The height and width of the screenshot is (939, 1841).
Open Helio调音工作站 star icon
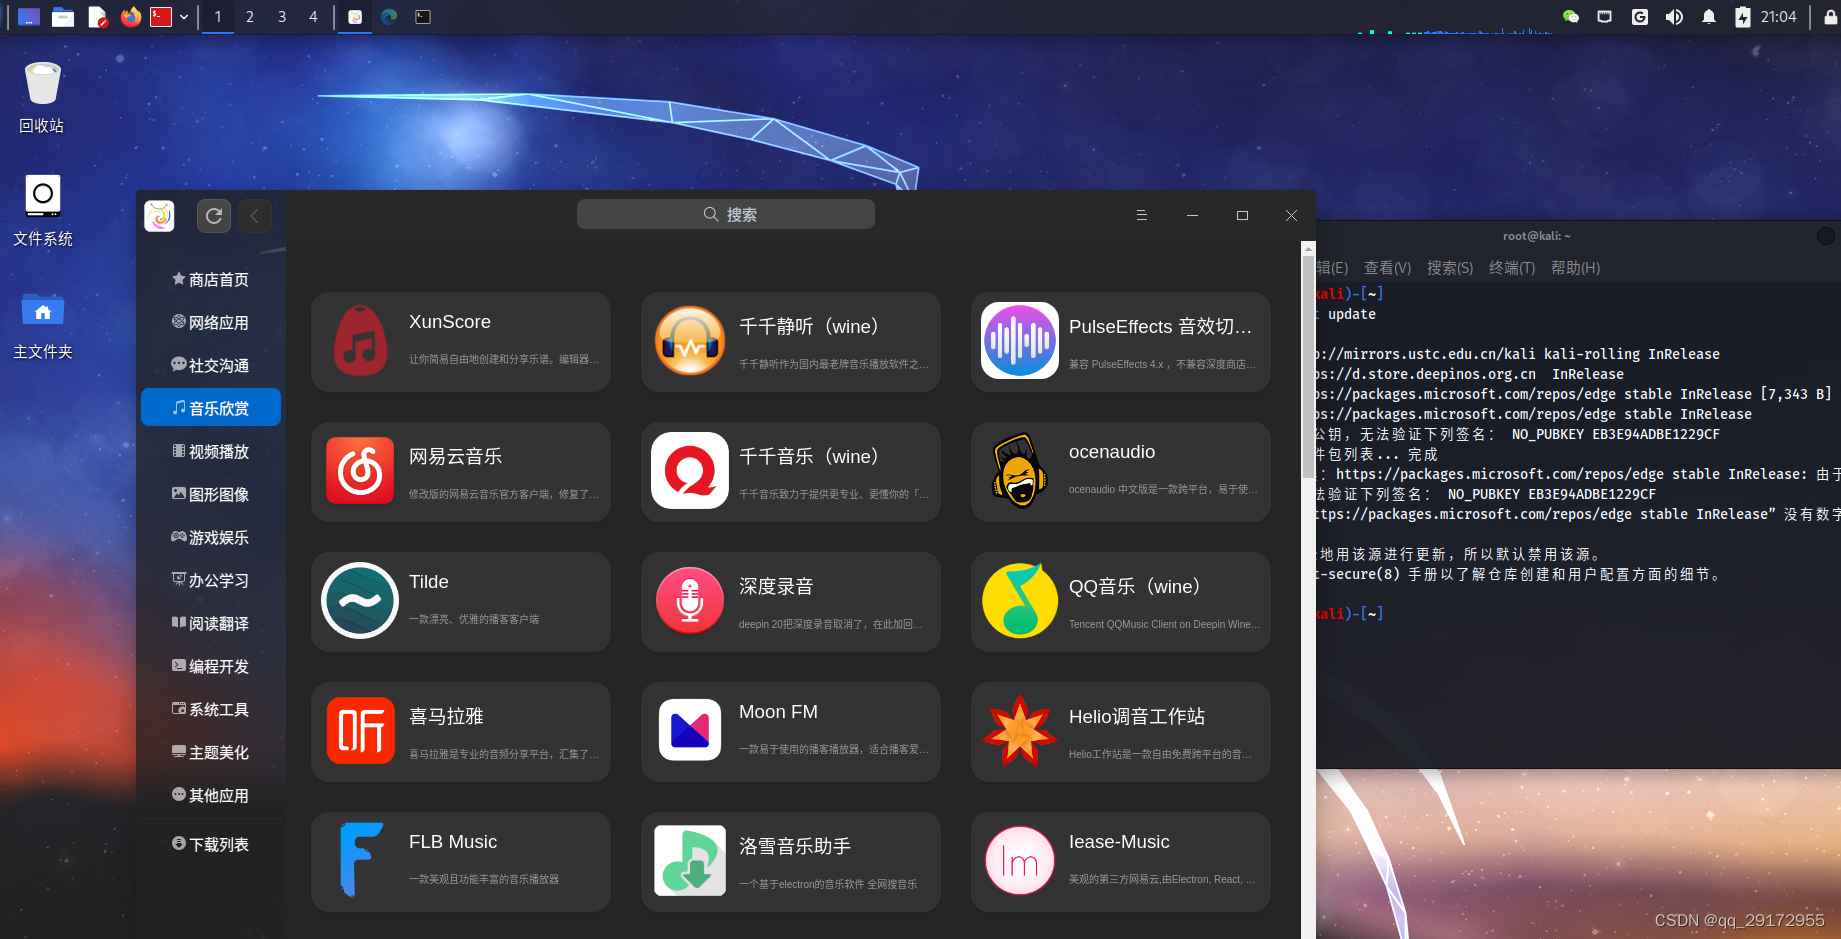pyautogui.click(x=1020, y=731)
